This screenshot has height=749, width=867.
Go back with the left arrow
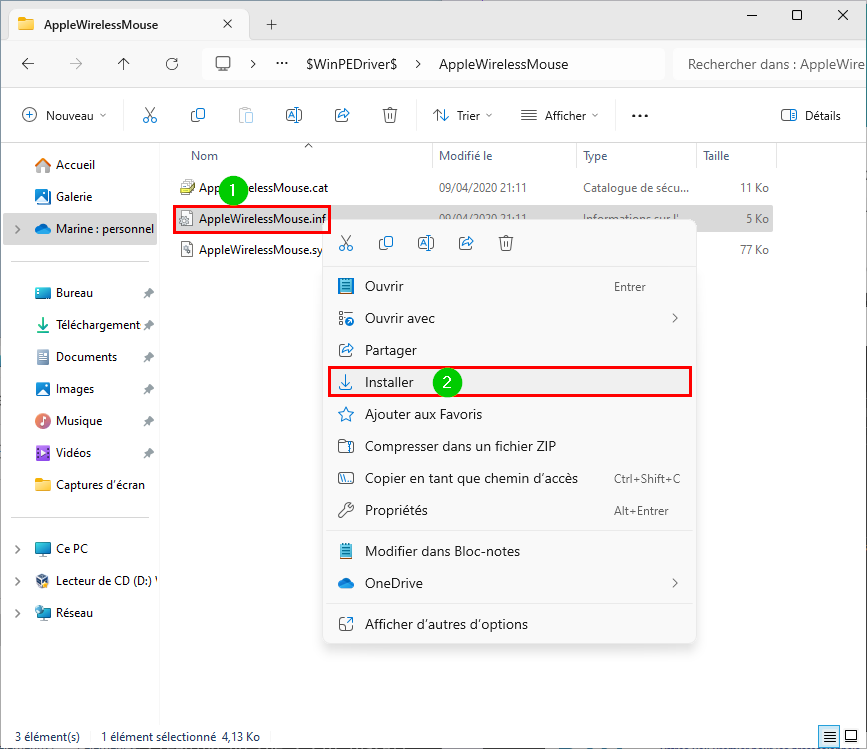[x=28, y=64]
